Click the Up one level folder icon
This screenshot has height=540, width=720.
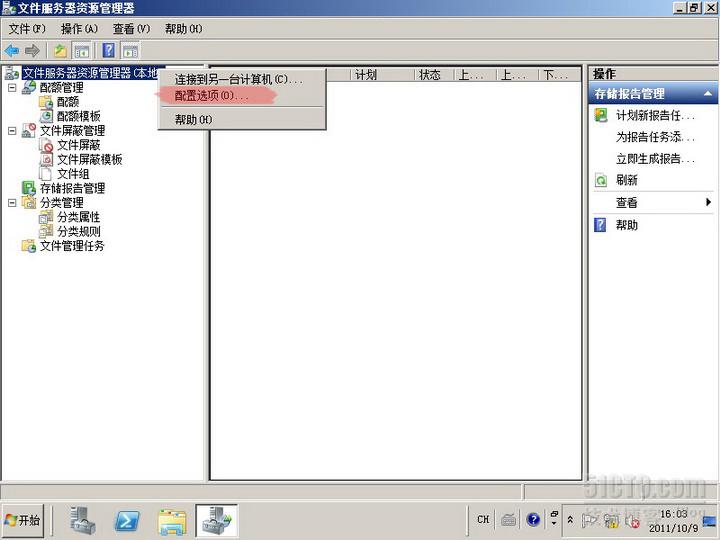tap(61, 51)
